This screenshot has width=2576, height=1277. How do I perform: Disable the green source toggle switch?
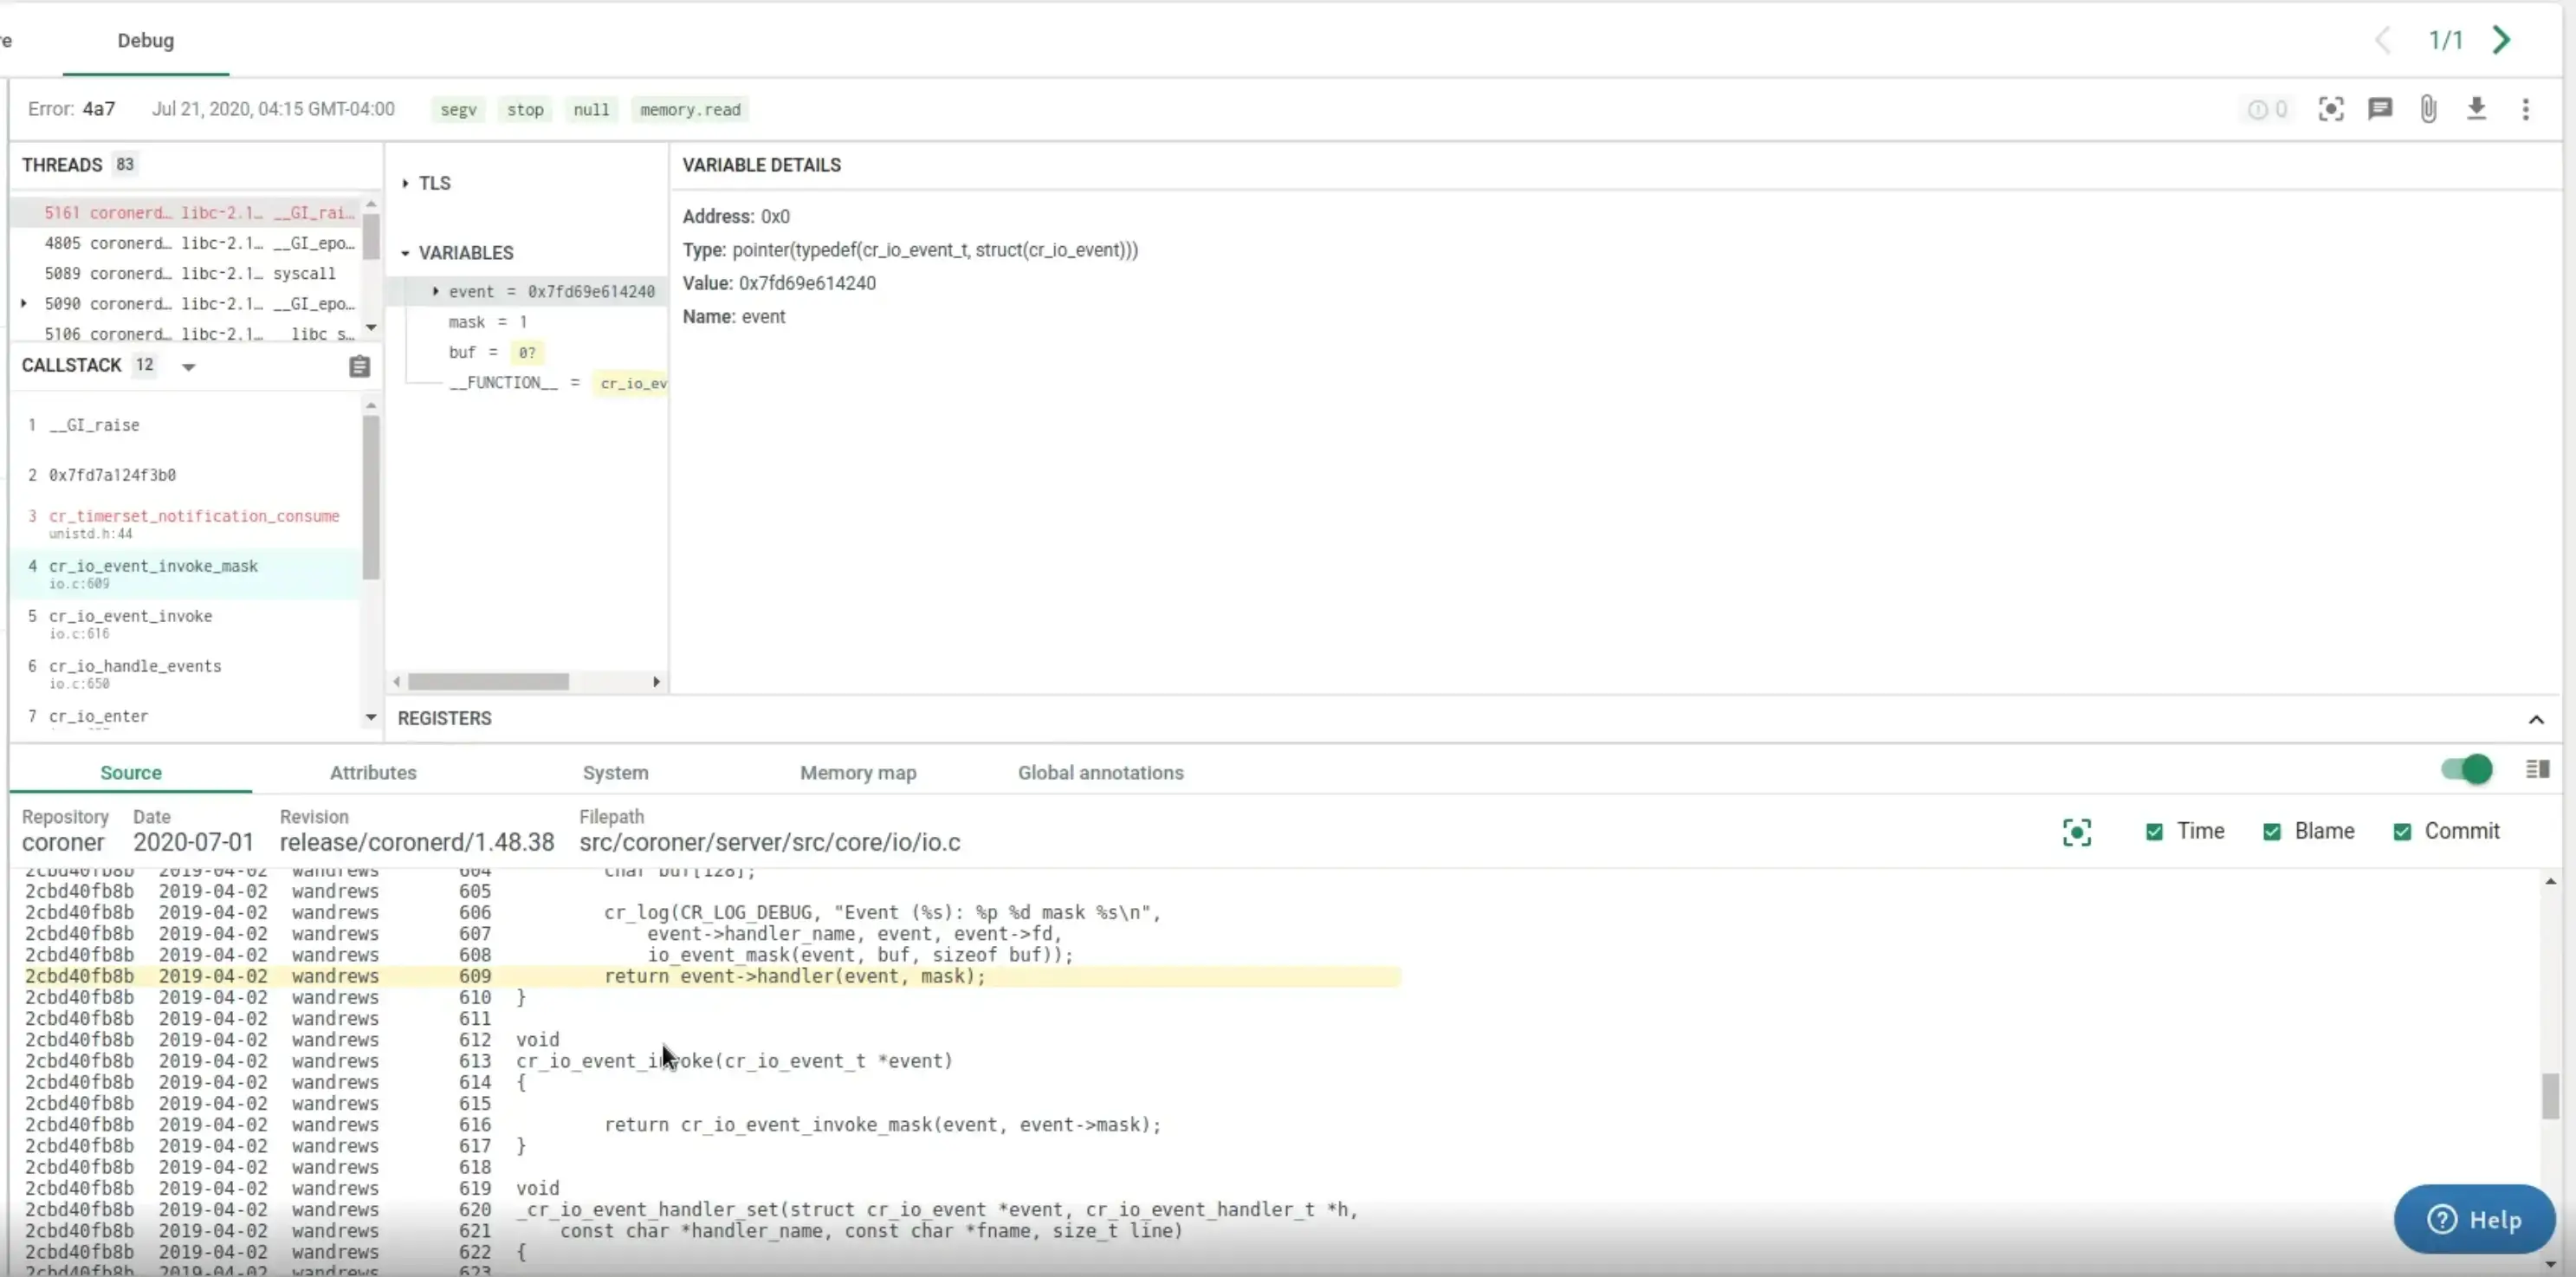[2466, 769]
